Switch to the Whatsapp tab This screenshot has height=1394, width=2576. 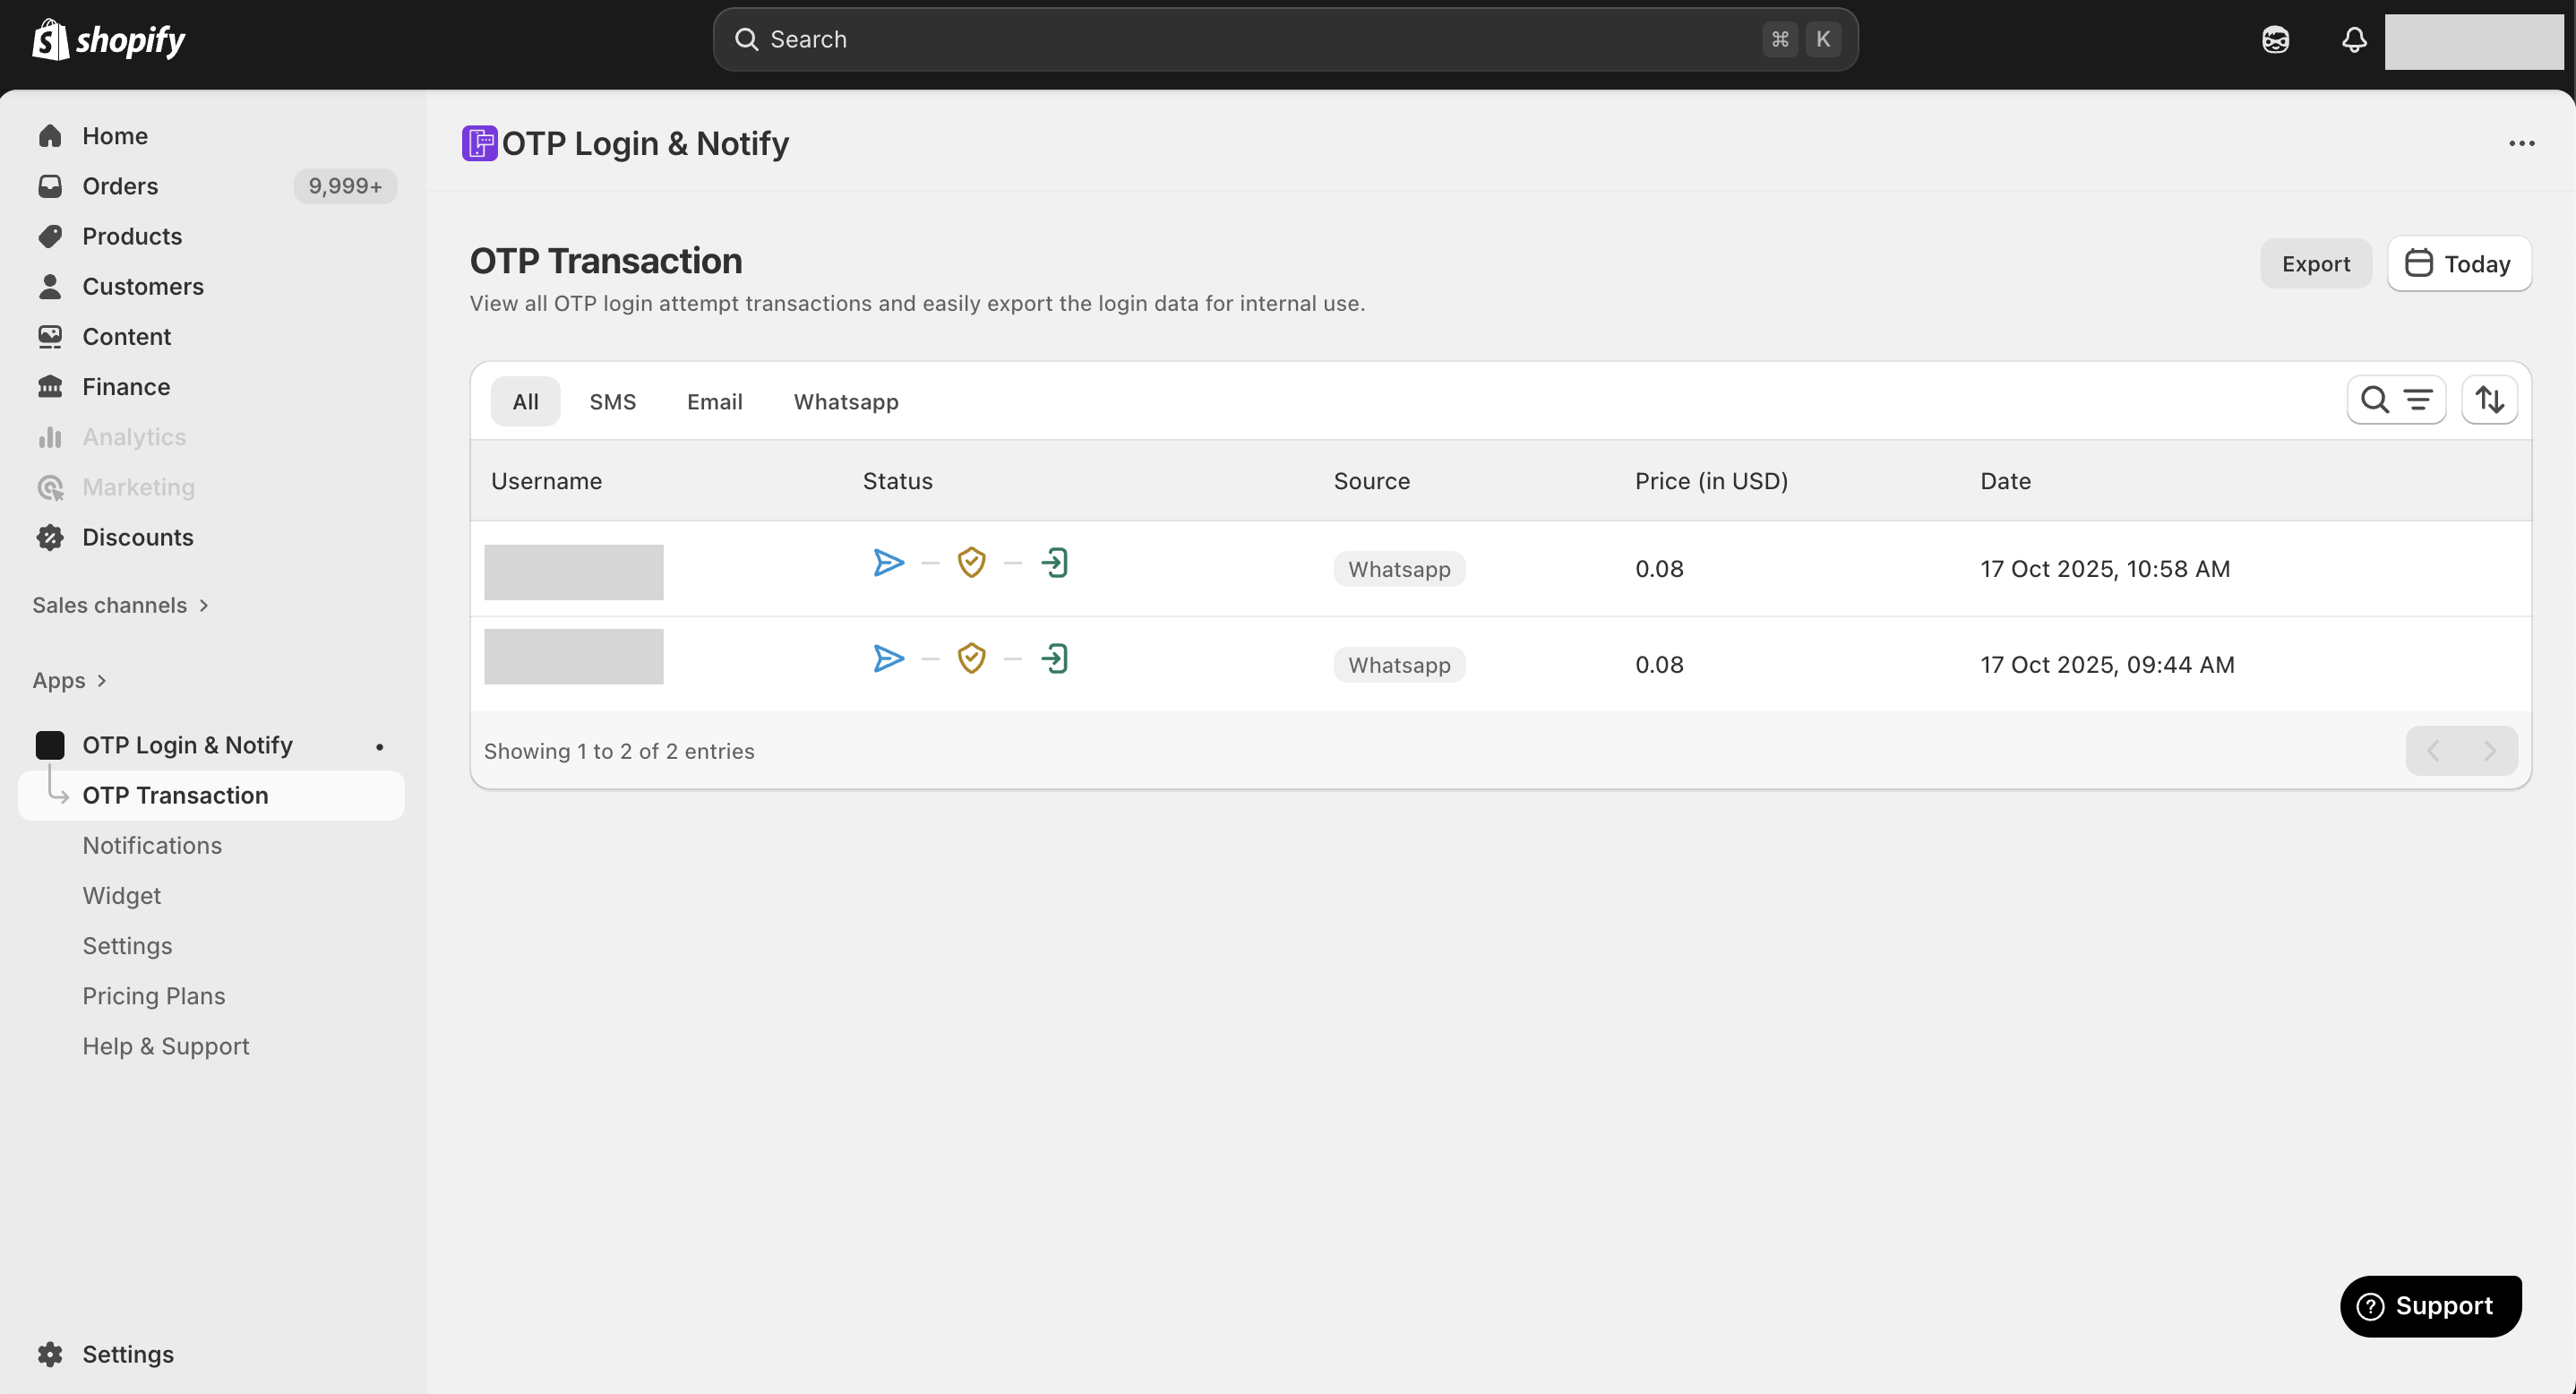[846, 402]
